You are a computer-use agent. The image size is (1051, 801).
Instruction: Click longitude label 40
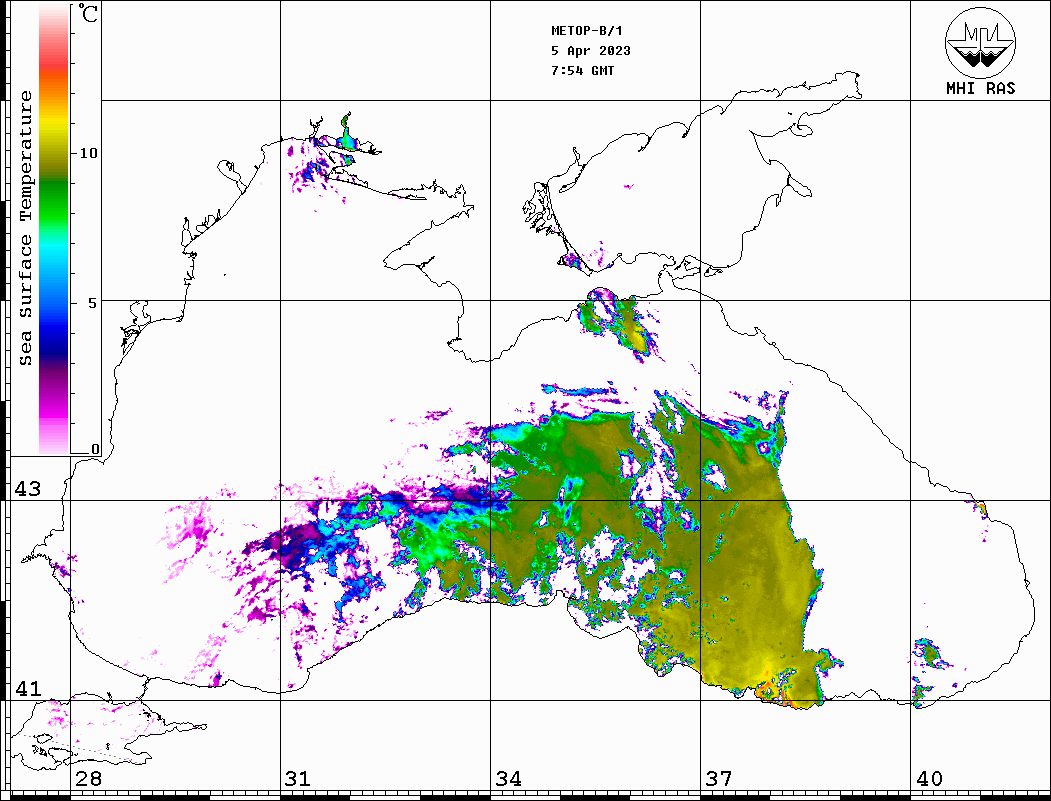pos(929,779)
